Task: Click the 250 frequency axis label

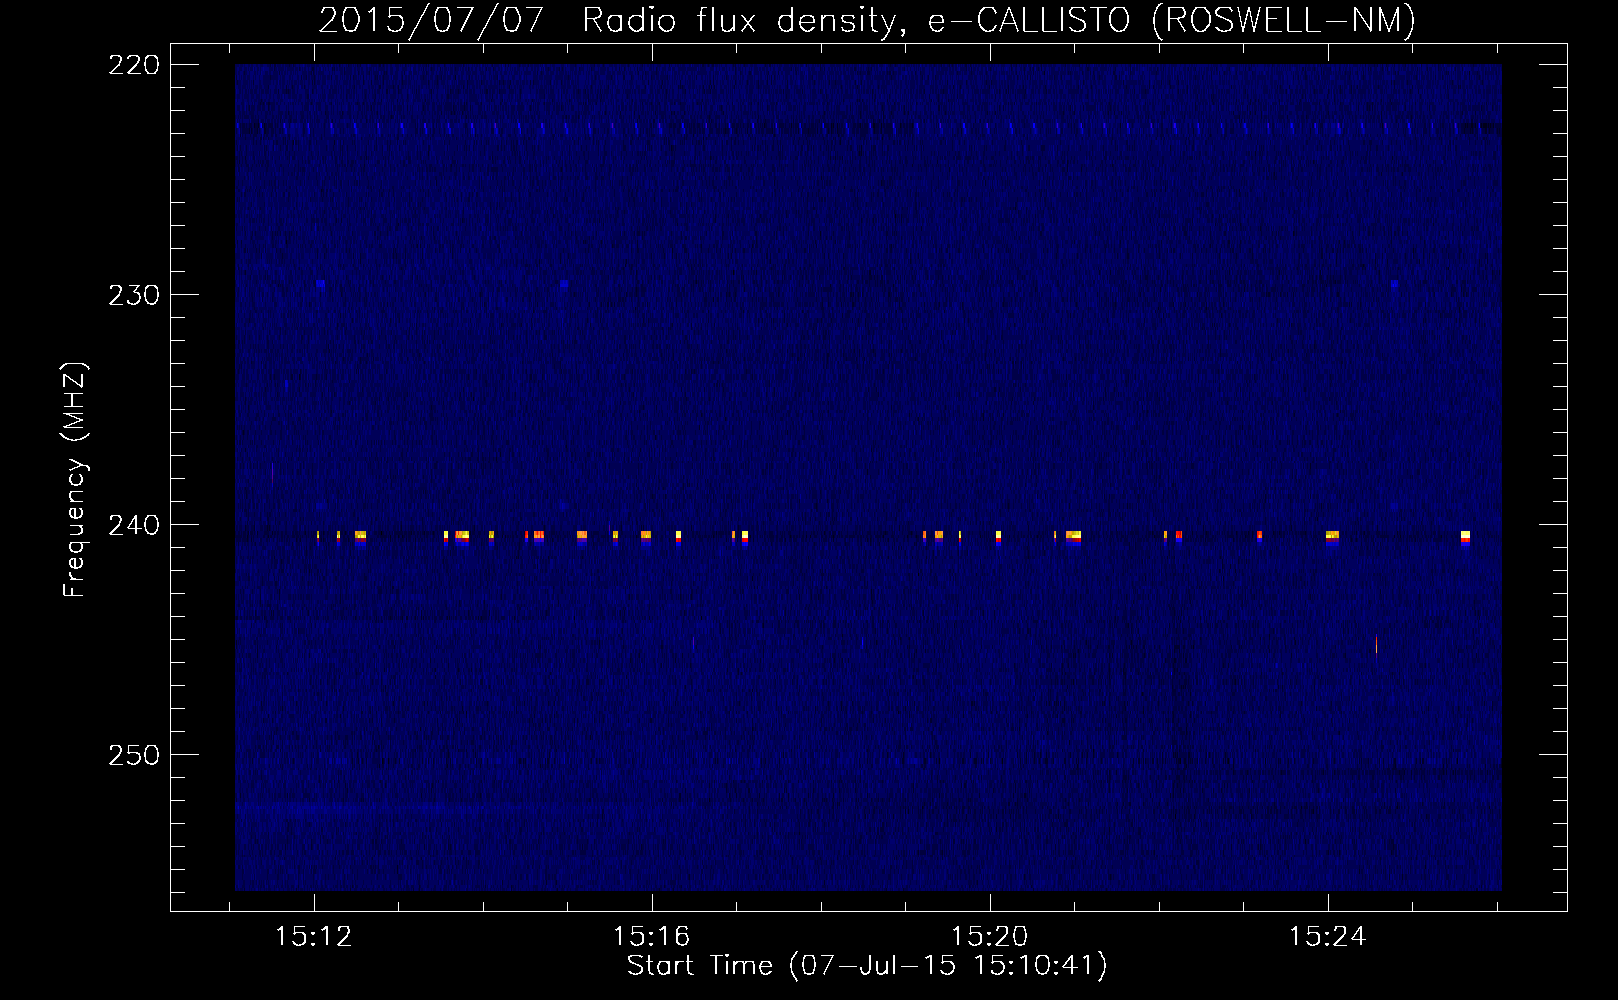Action: click(x=133, y=755)
